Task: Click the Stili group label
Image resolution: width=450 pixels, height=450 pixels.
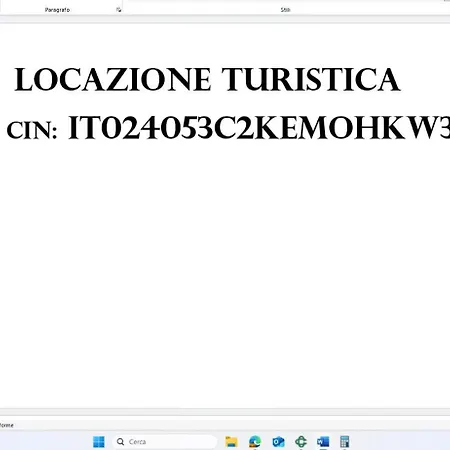Action: coord(285,10)
